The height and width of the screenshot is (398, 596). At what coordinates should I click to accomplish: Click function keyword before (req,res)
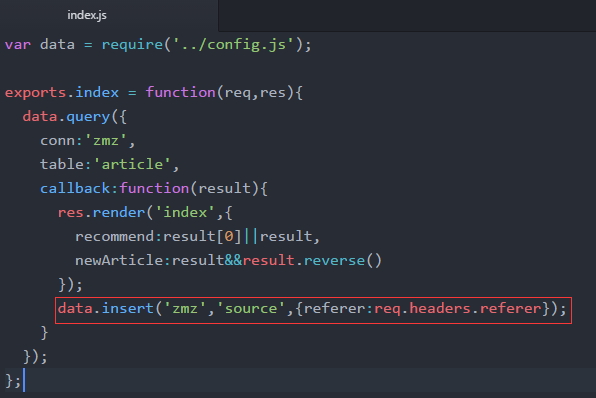tap(181, 92)
